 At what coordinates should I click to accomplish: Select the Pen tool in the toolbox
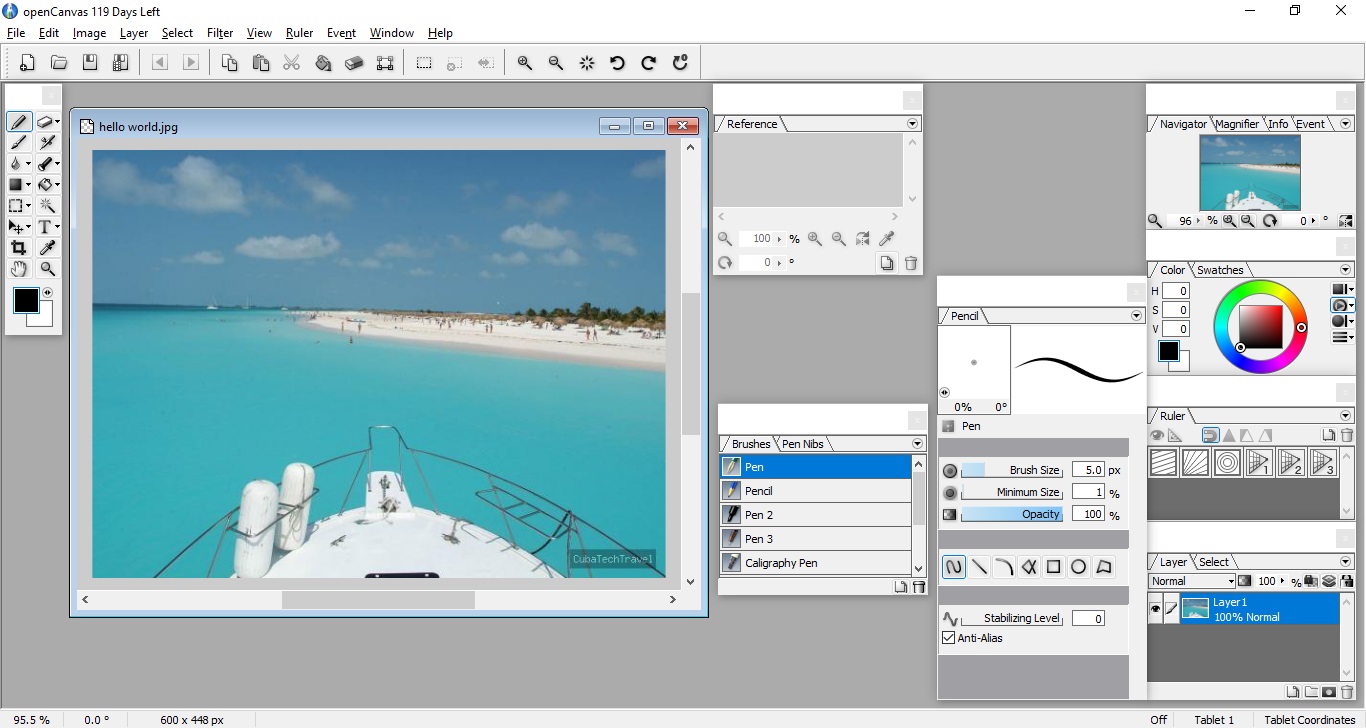[x=19, y=122]
